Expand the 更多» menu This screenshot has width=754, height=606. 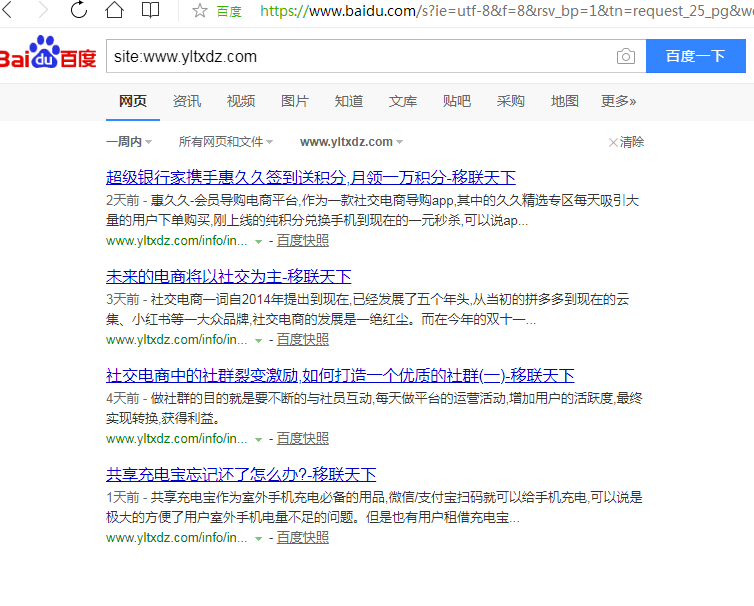pos(618,101)
